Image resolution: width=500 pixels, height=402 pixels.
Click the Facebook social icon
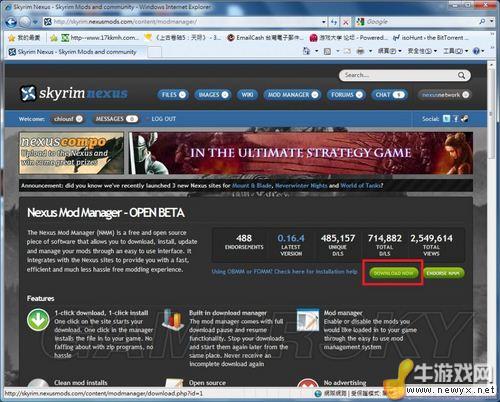456,118
